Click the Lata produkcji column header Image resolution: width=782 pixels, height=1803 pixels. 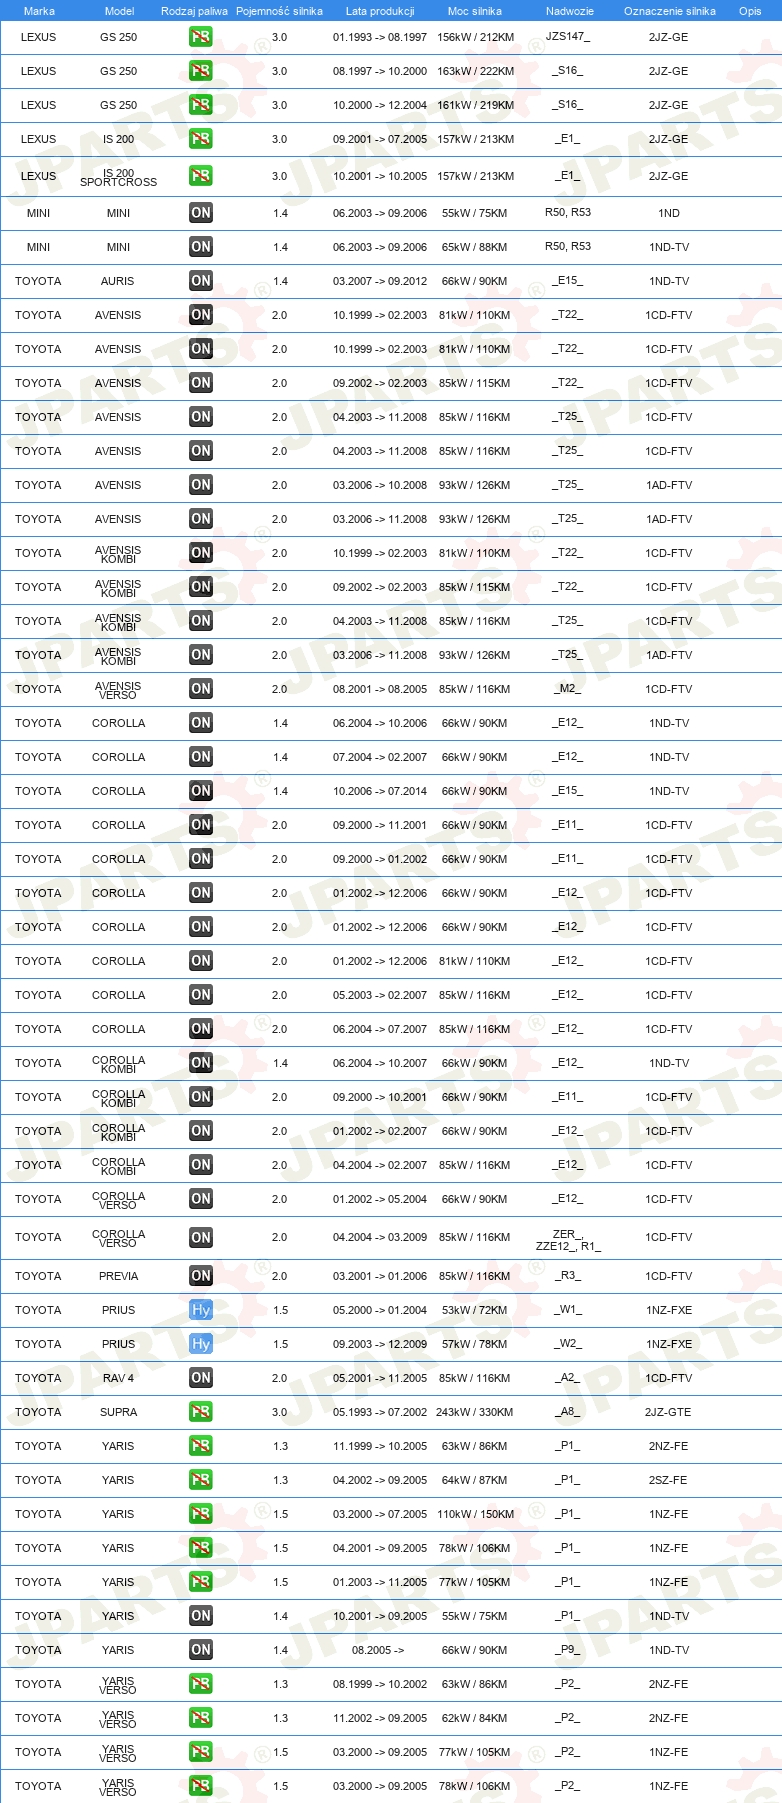(380, 11)
